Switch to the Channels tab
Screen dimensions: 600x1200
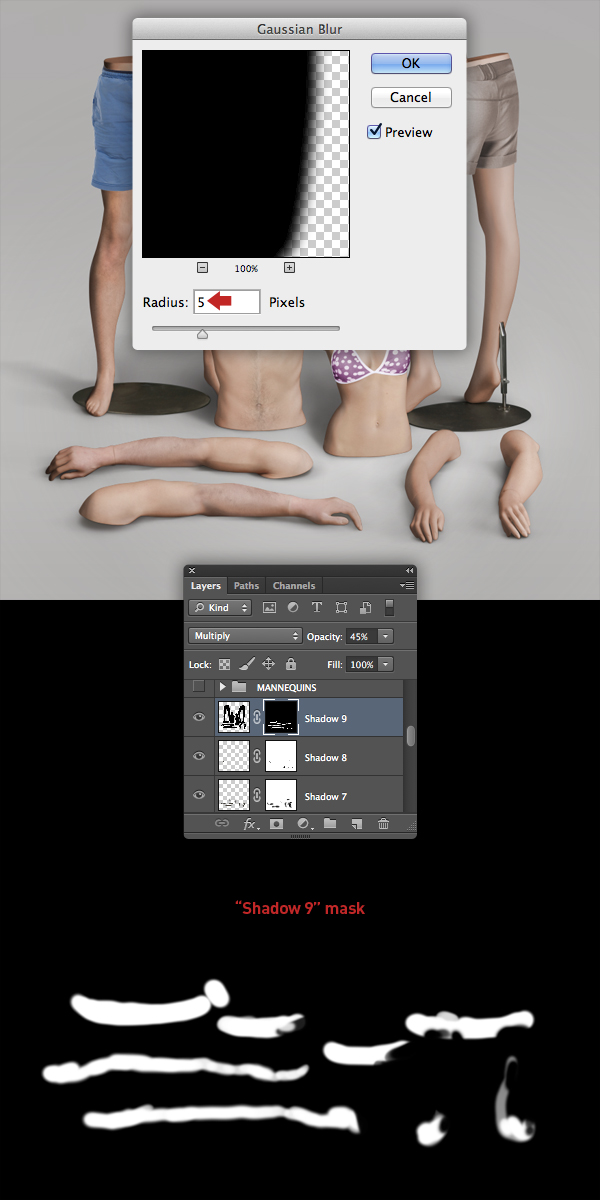(294, 586)
